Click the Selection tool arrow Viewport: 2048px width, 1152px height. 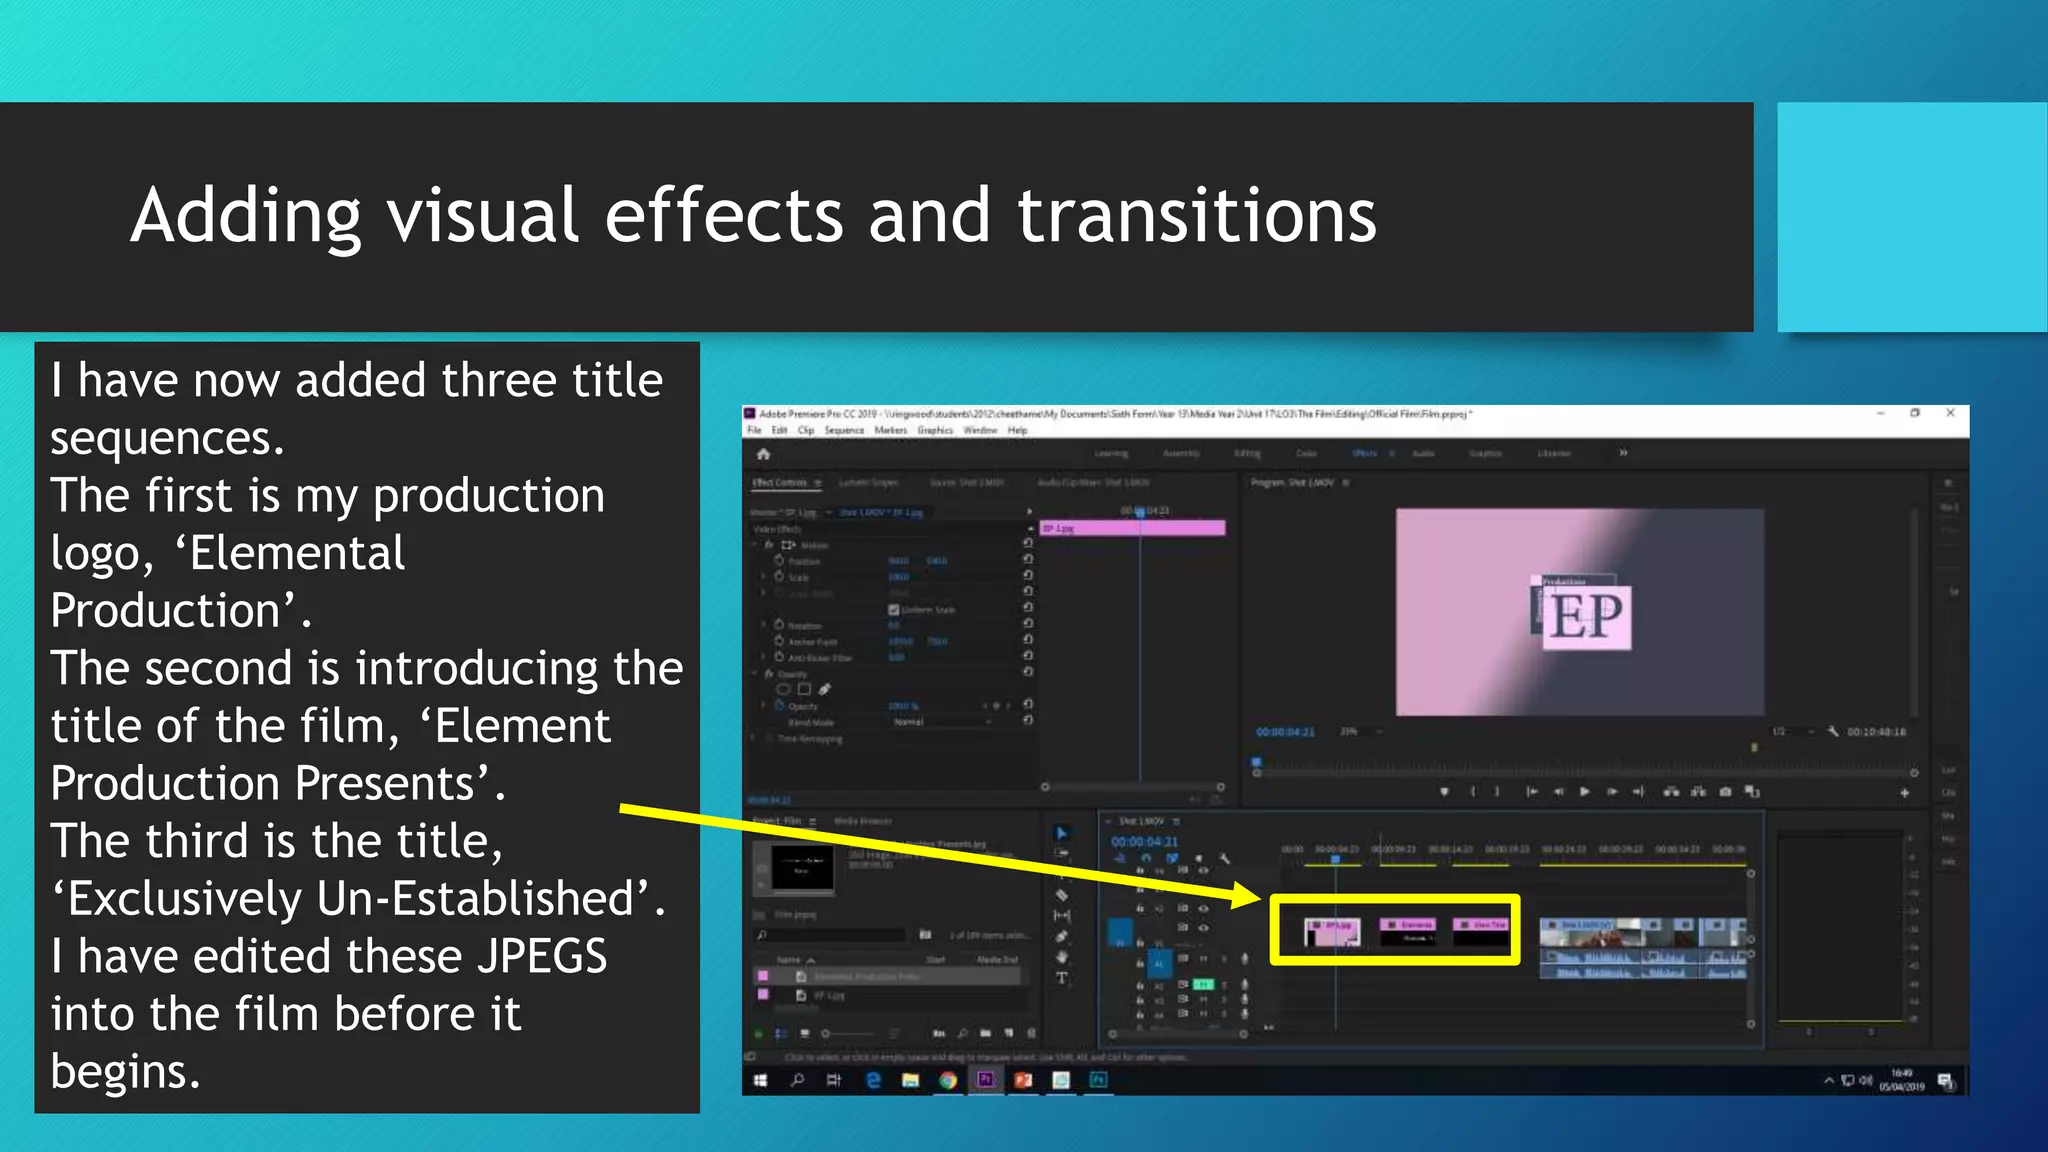click(x=1062, y=833)
